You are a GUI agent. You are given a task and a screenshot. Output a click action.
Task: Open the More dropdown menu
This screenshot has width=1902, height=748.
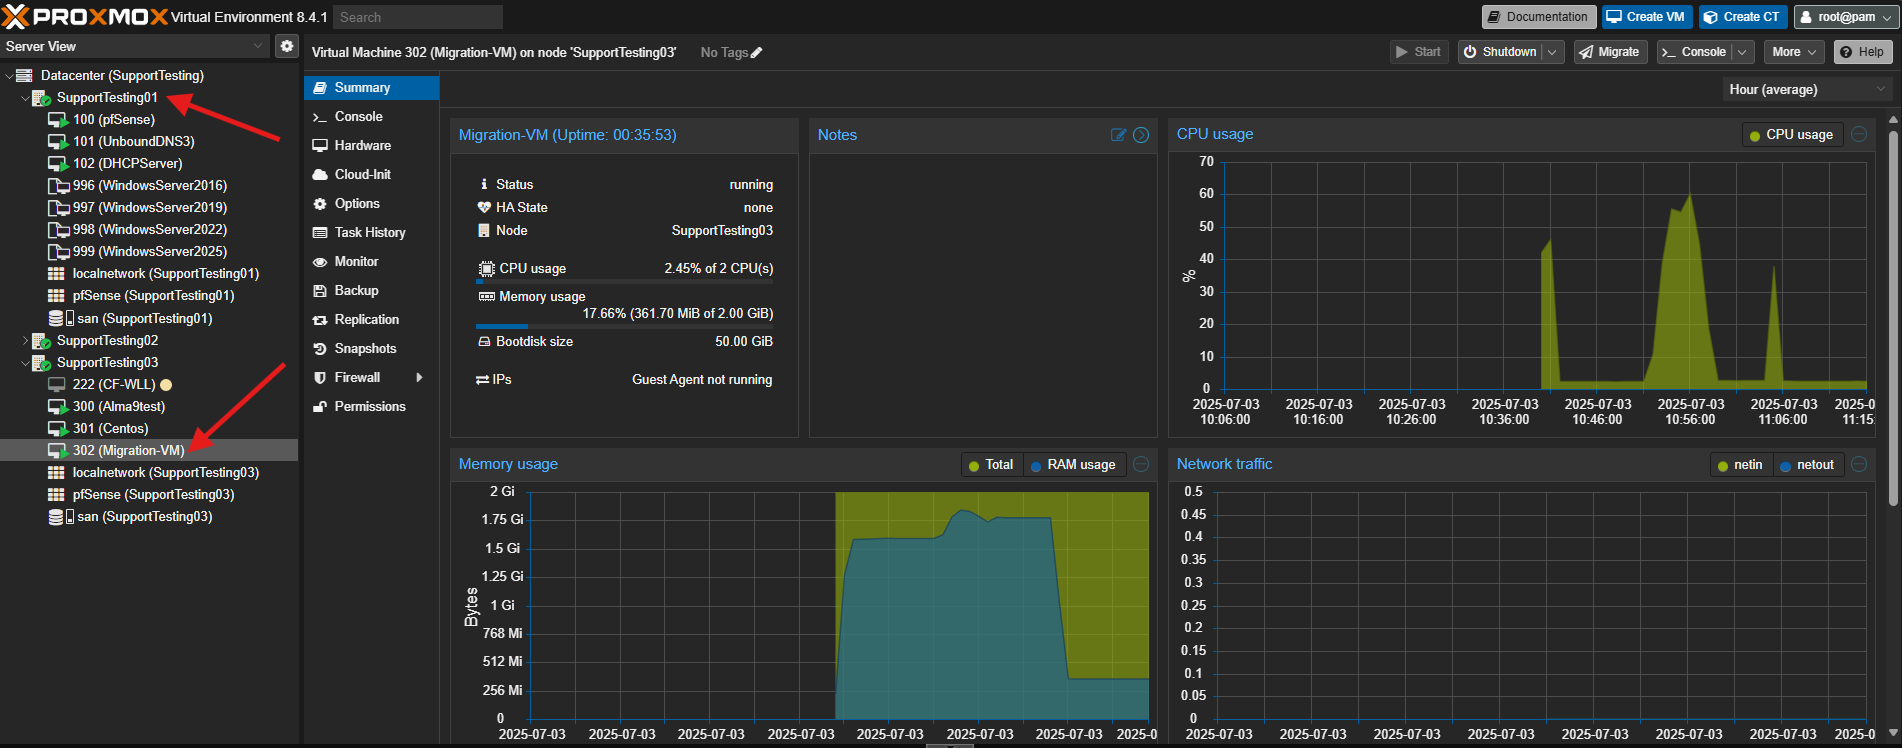1795,52
